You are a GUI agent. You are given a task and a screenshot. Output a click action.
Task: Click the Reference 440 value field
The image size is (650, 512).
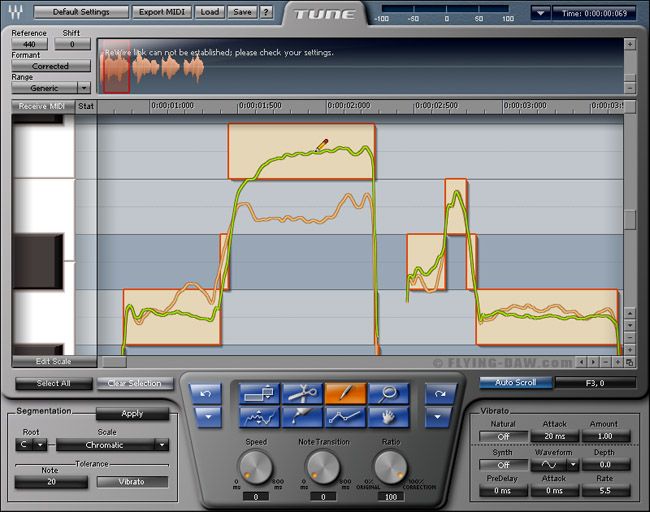29,44
